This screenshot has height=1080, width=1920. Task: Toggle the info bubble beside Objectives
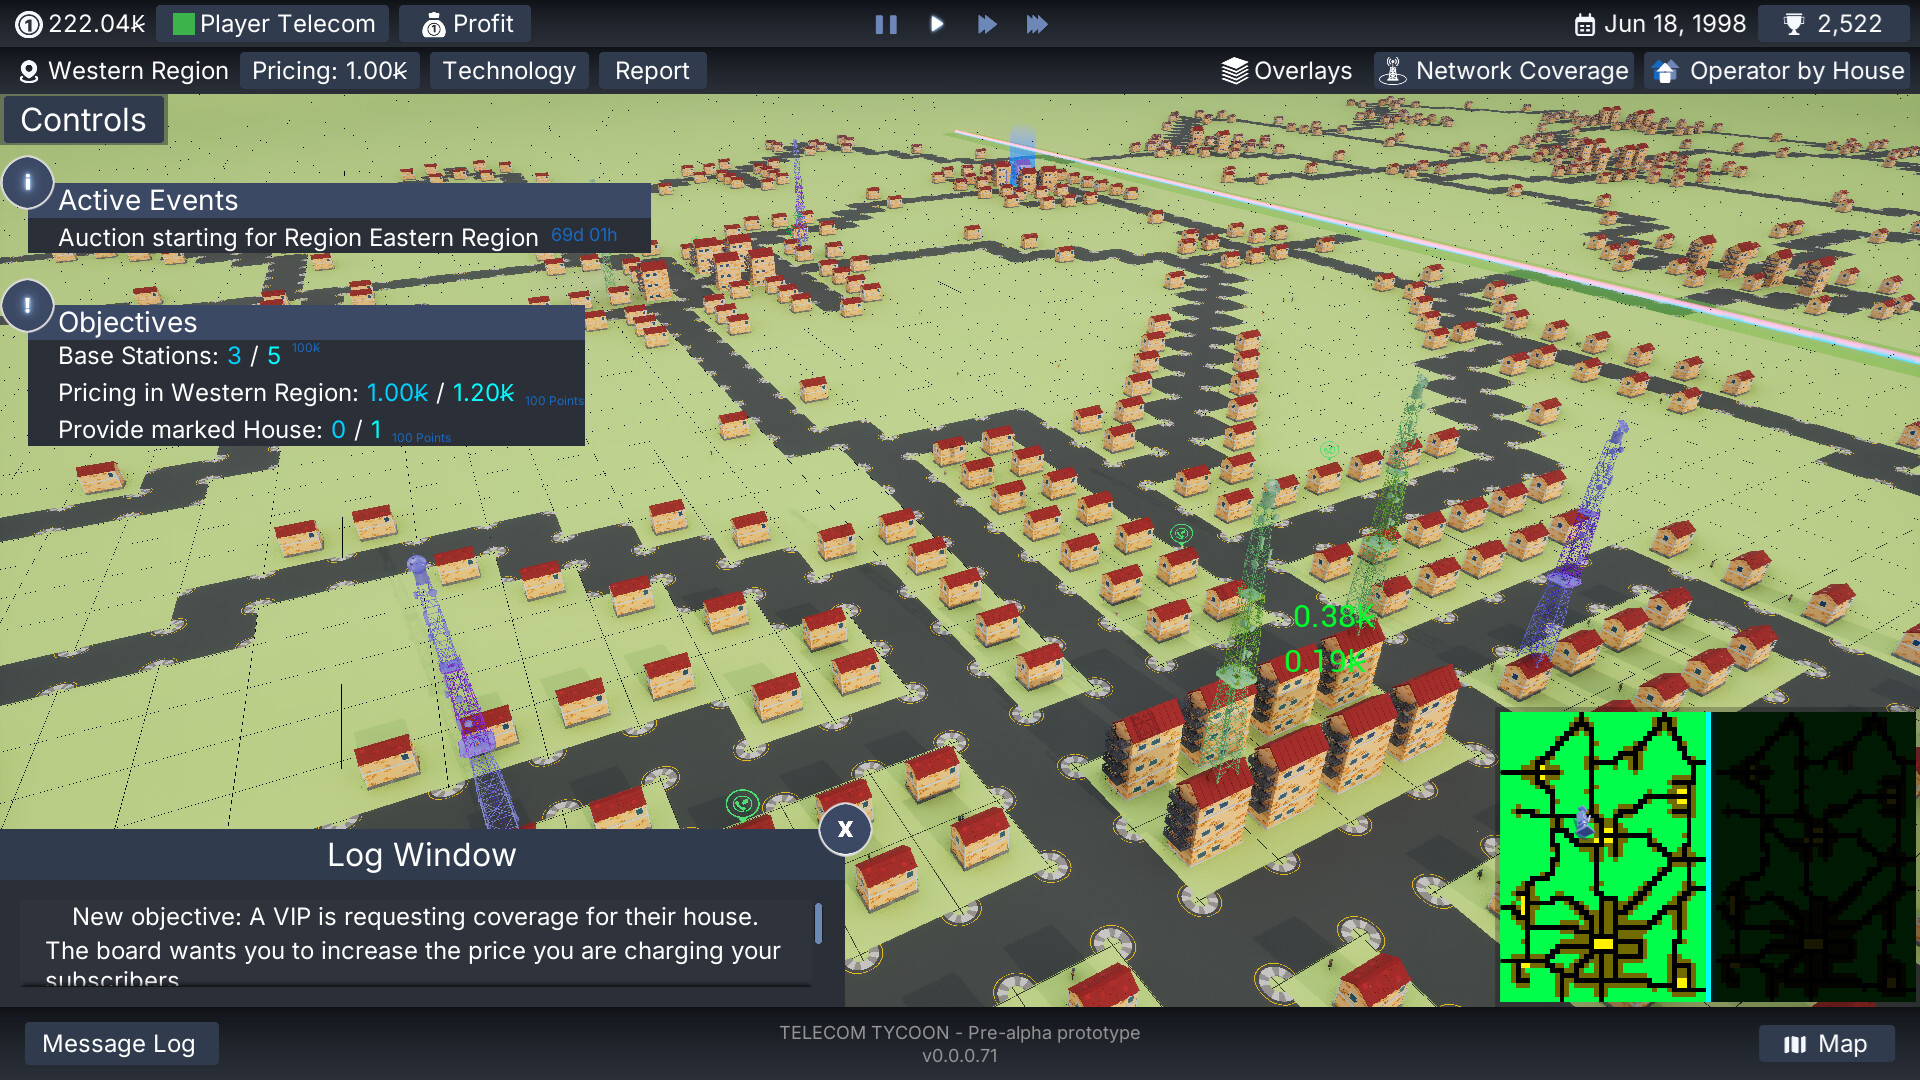pyautogui.click(x=28, y=305)
